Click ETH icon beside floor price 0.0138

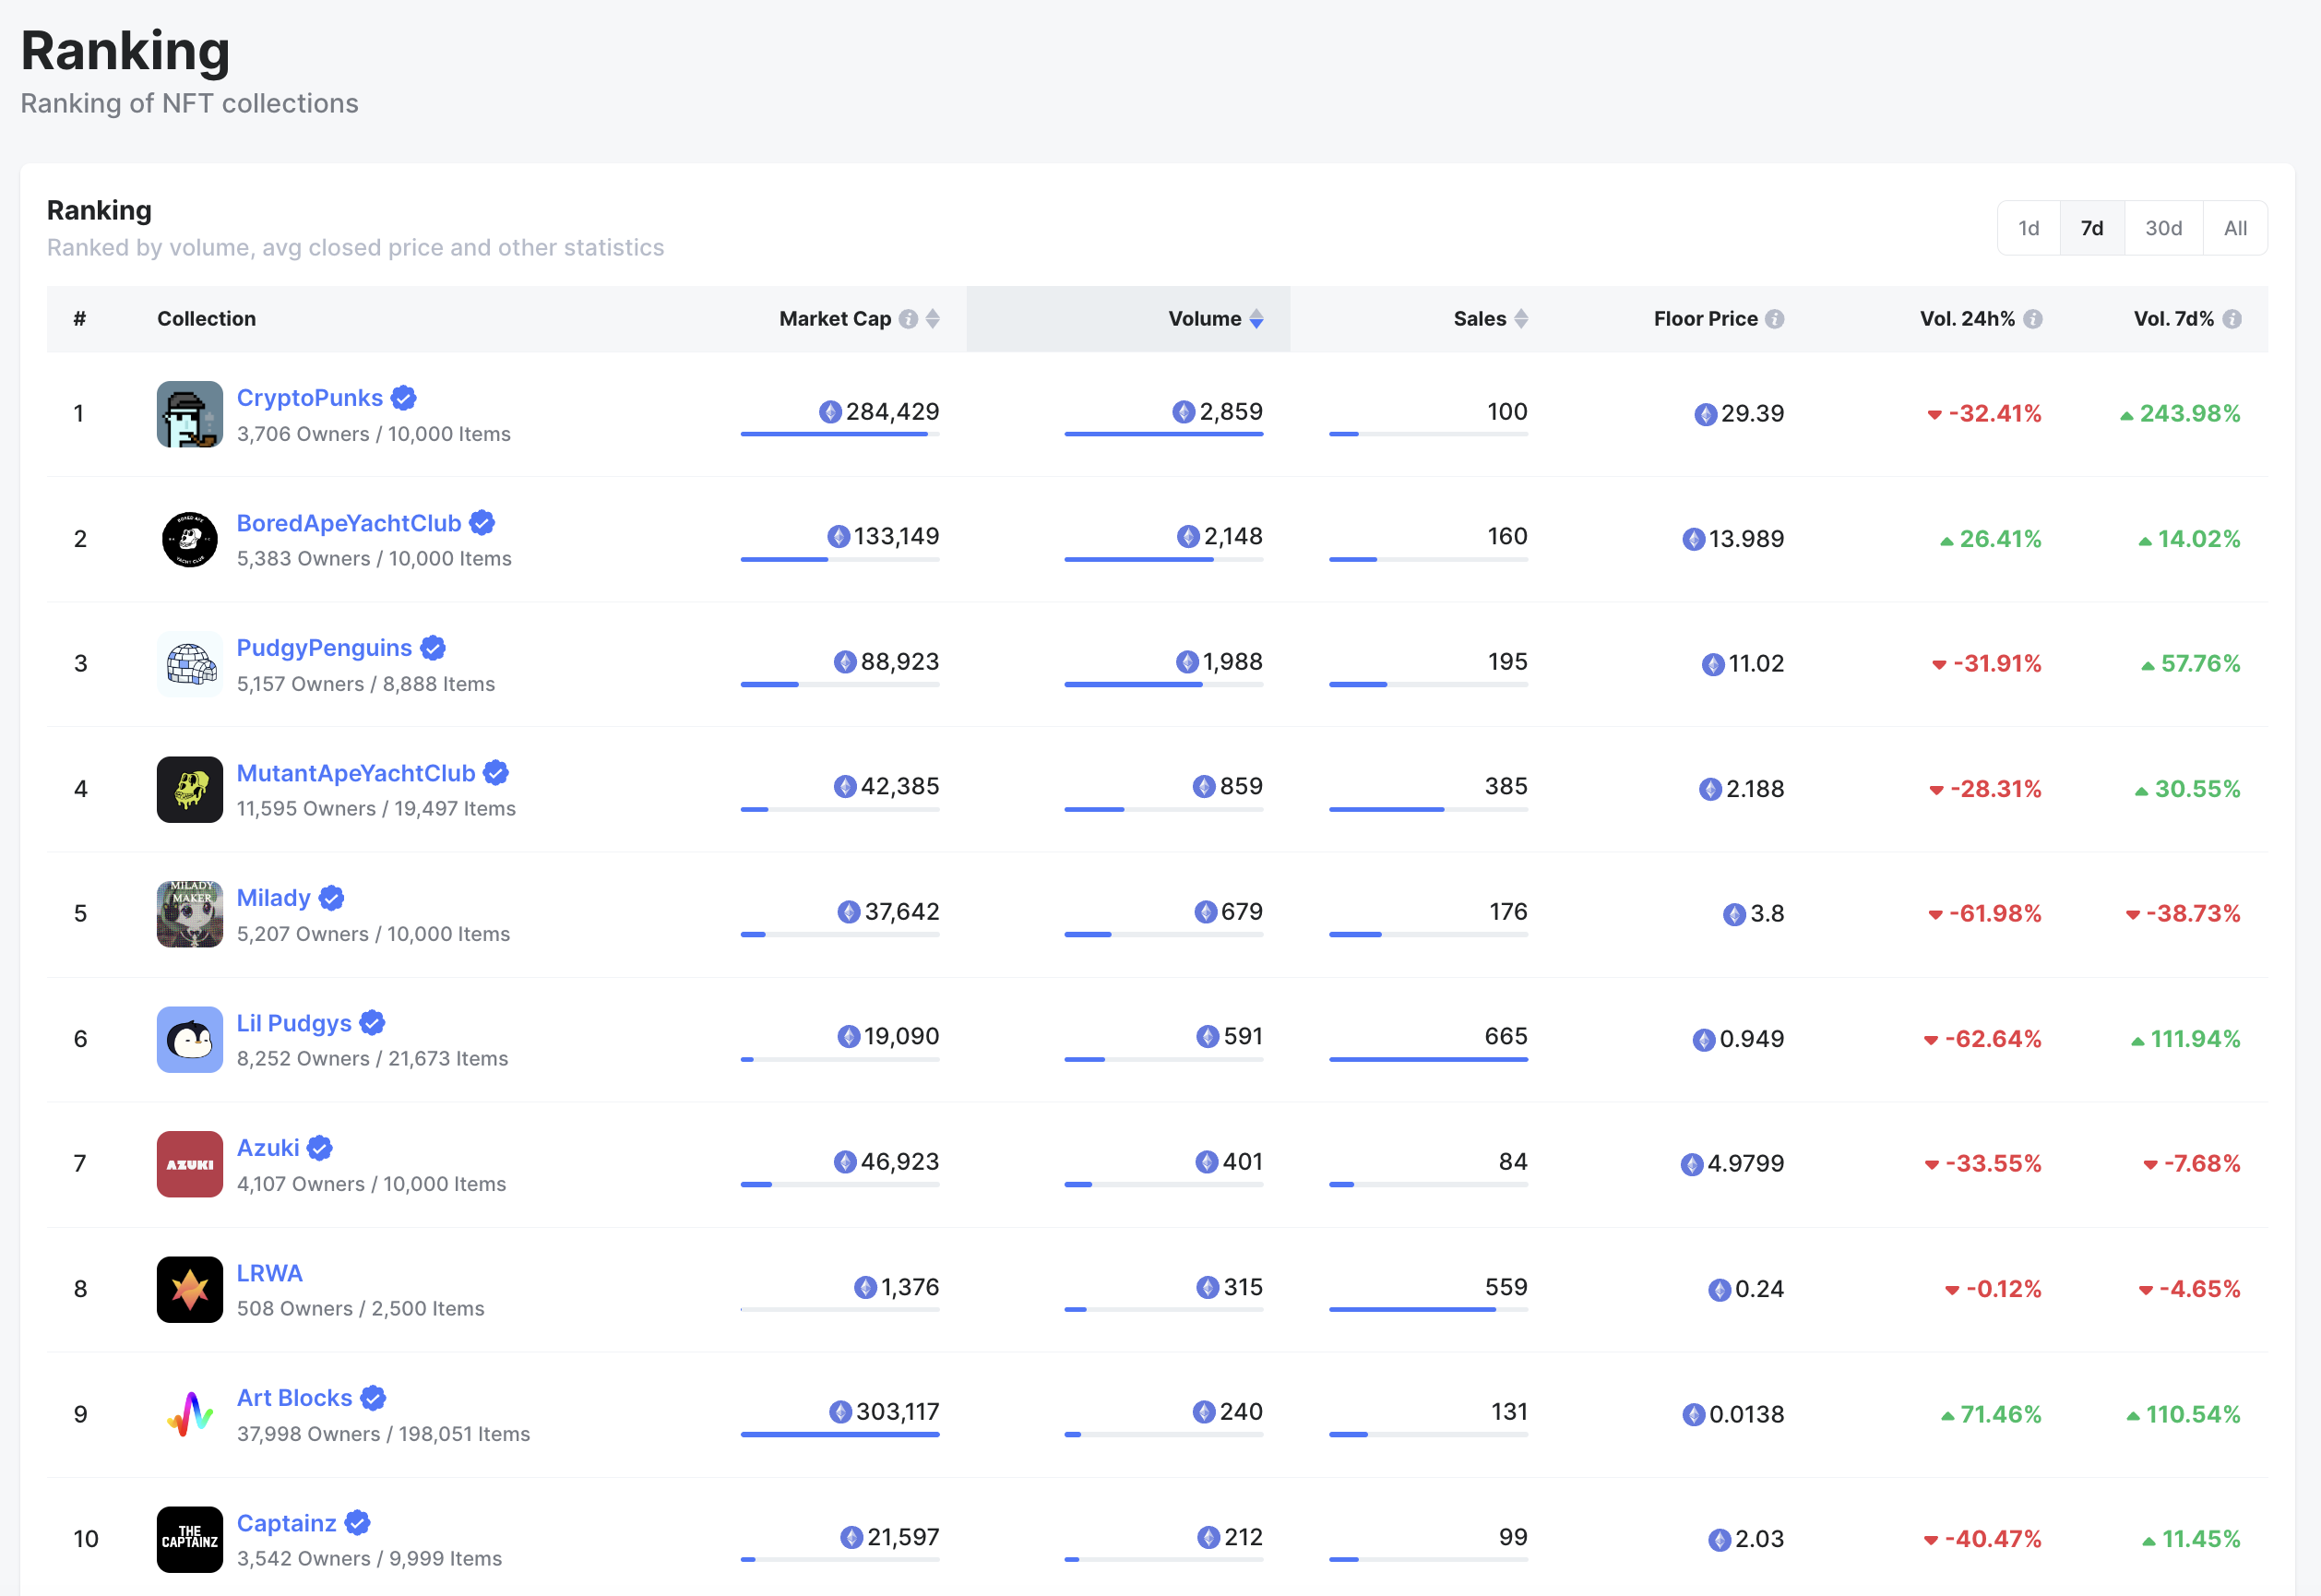pyautogui.click(x=1693, y=1414)
